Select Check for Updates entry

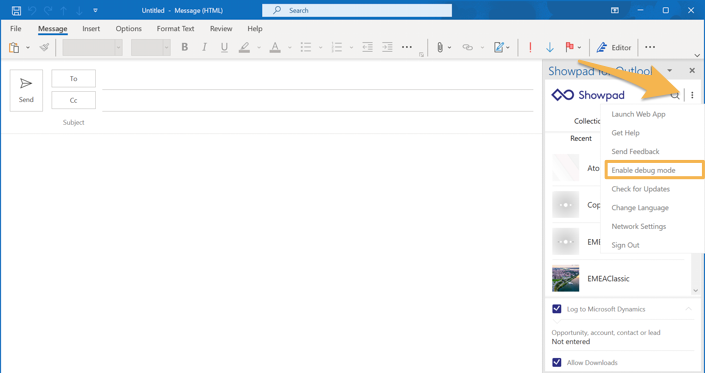tap(641, 189)
